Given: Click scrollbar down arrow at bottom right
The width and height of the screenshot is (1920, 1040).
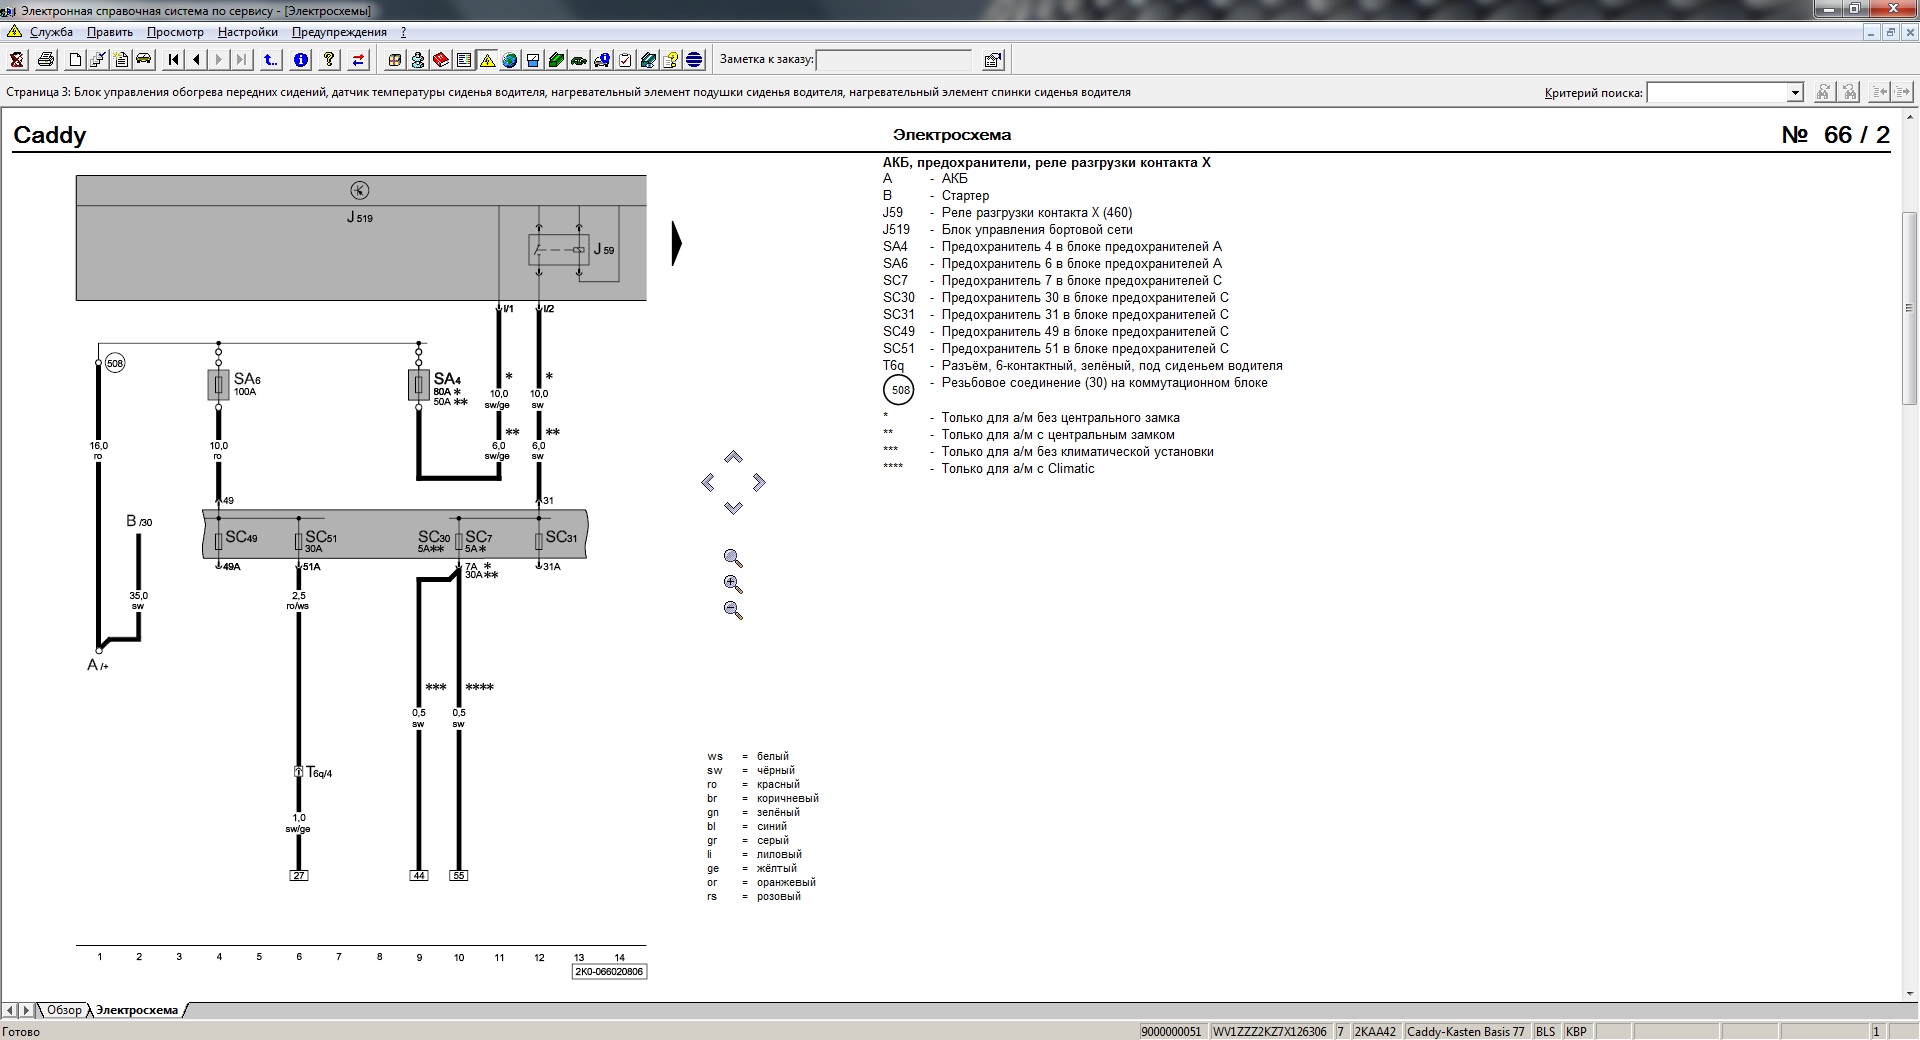Looking at the screenshot, I should pos(1911,994).
